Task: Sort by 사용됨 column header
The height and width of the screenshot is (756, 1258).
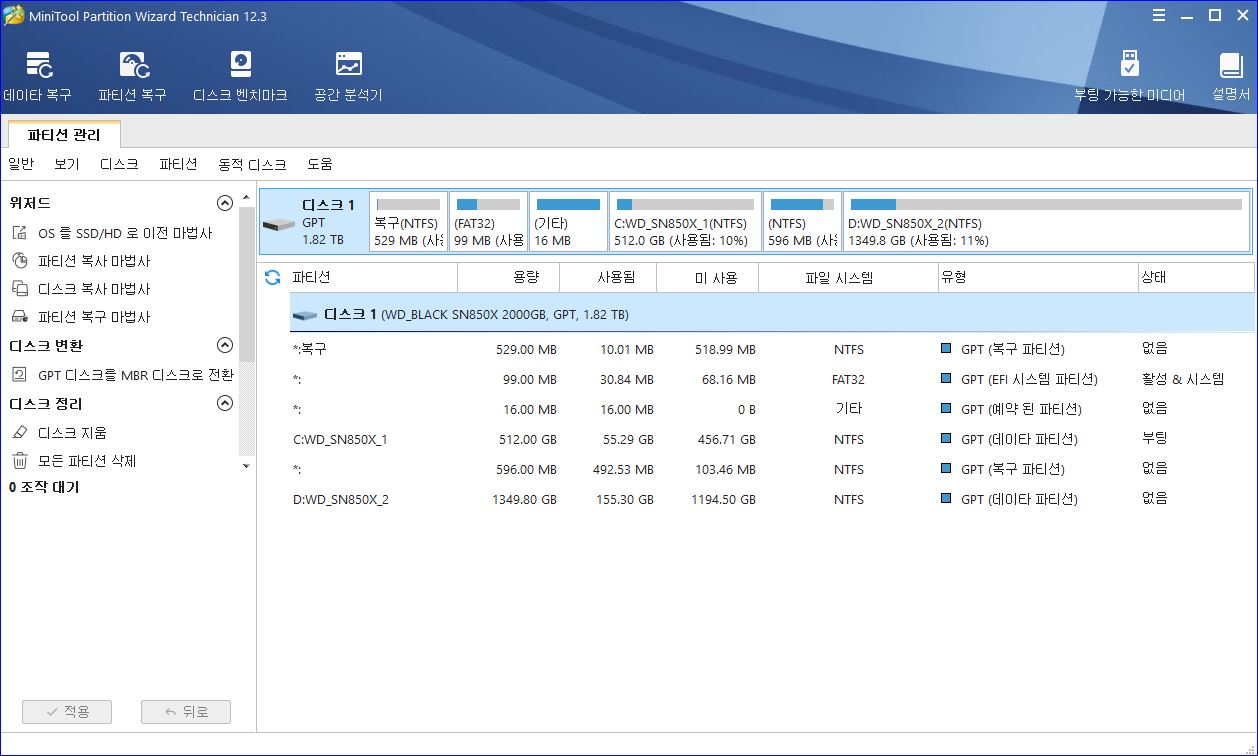Action: pyautogui.click(x=609, y=278)
